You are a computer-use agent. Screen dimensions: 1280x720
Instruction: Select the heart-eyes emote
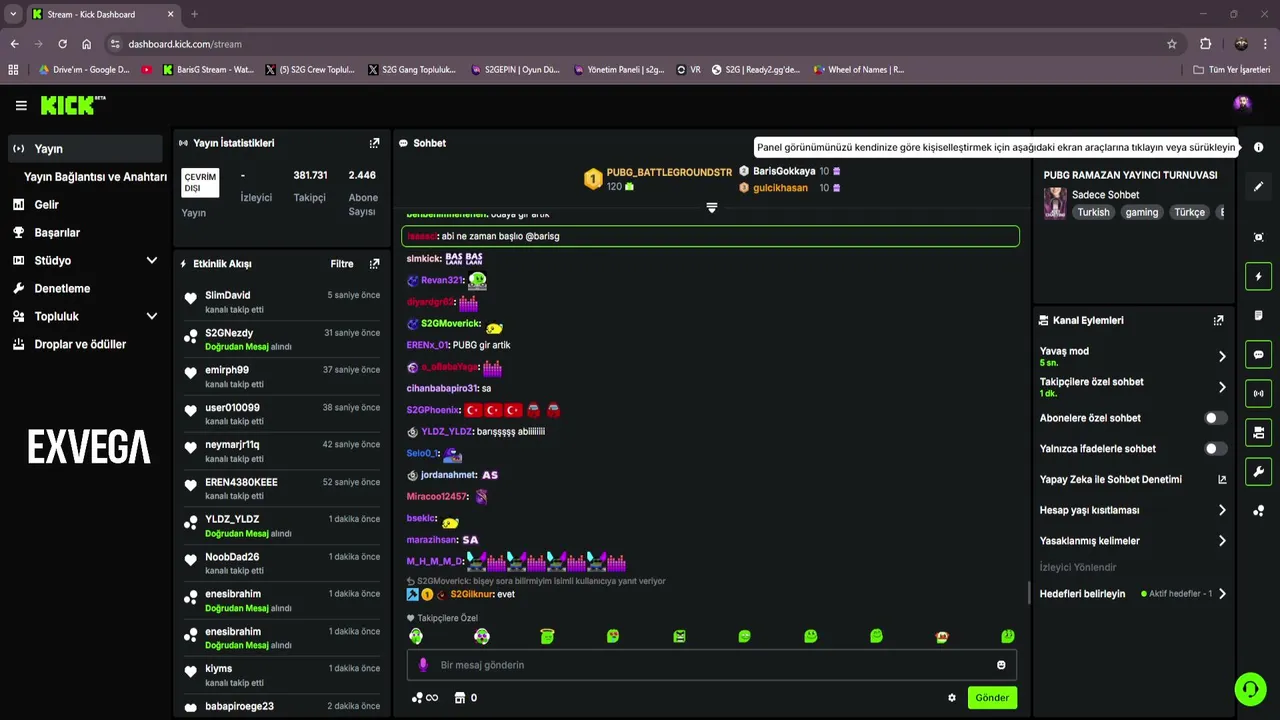613,636
